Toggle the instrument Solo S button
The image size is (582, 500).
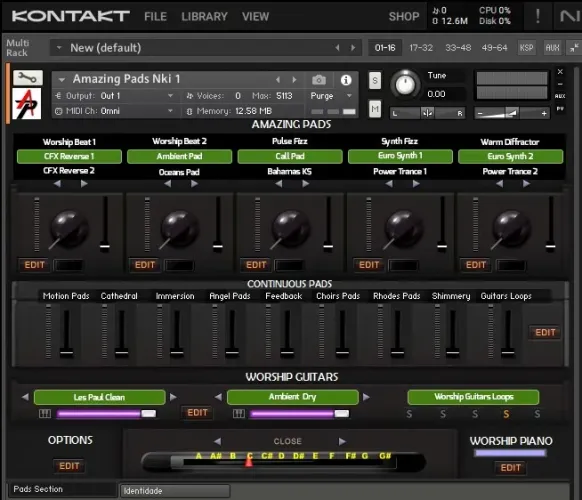(375, 80)
